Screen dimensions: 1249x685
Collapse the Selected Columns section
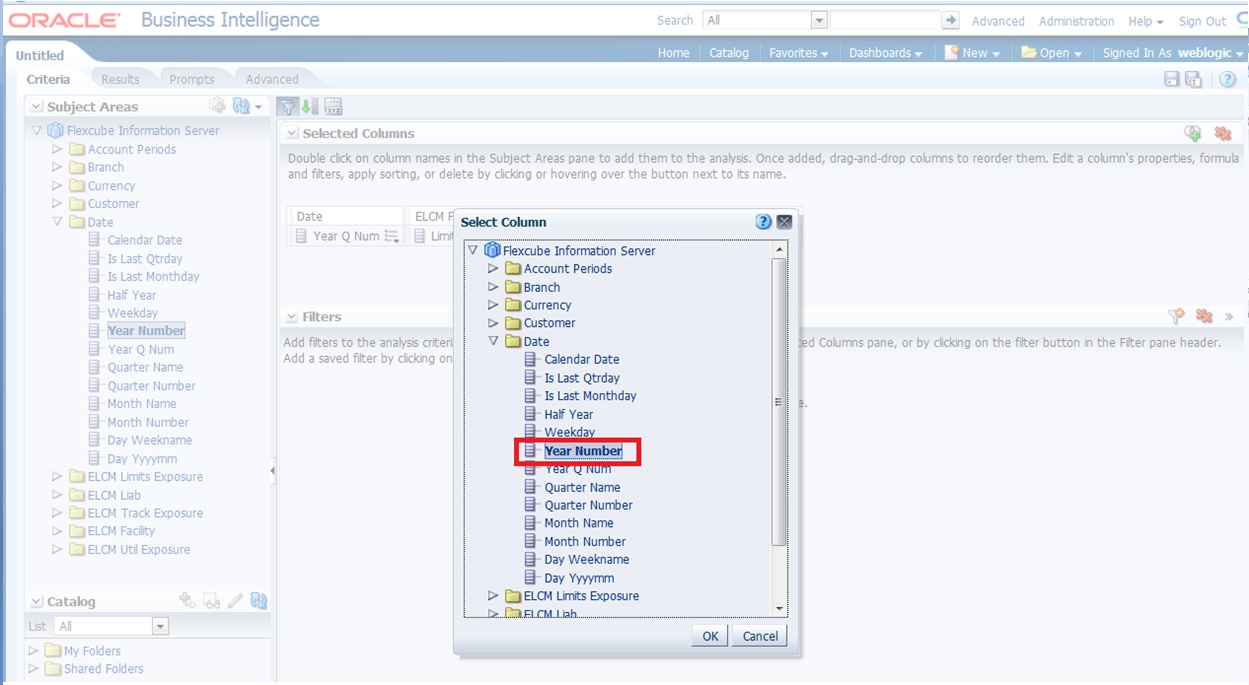point(292,133)
